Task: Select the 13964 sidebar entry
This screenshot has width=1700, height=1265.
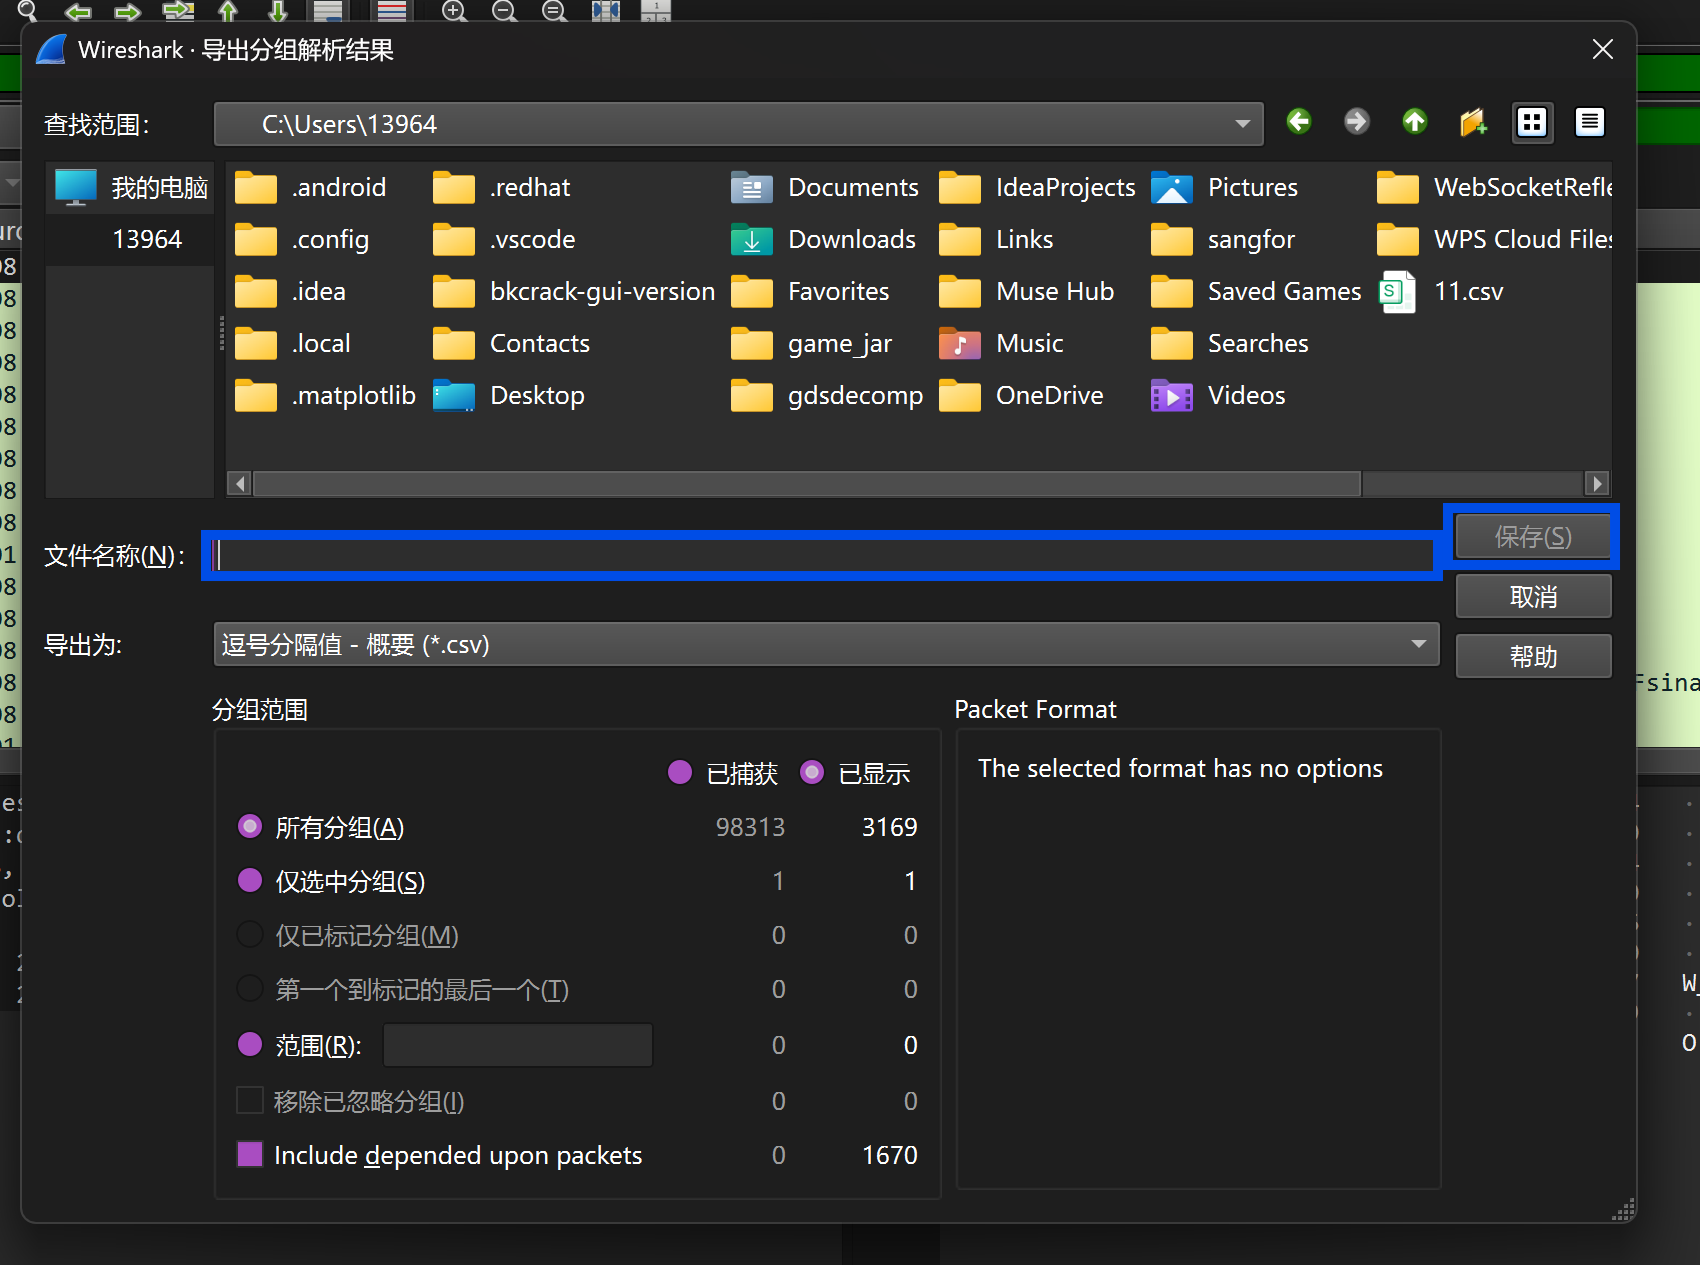Action: tap(130, 239)
